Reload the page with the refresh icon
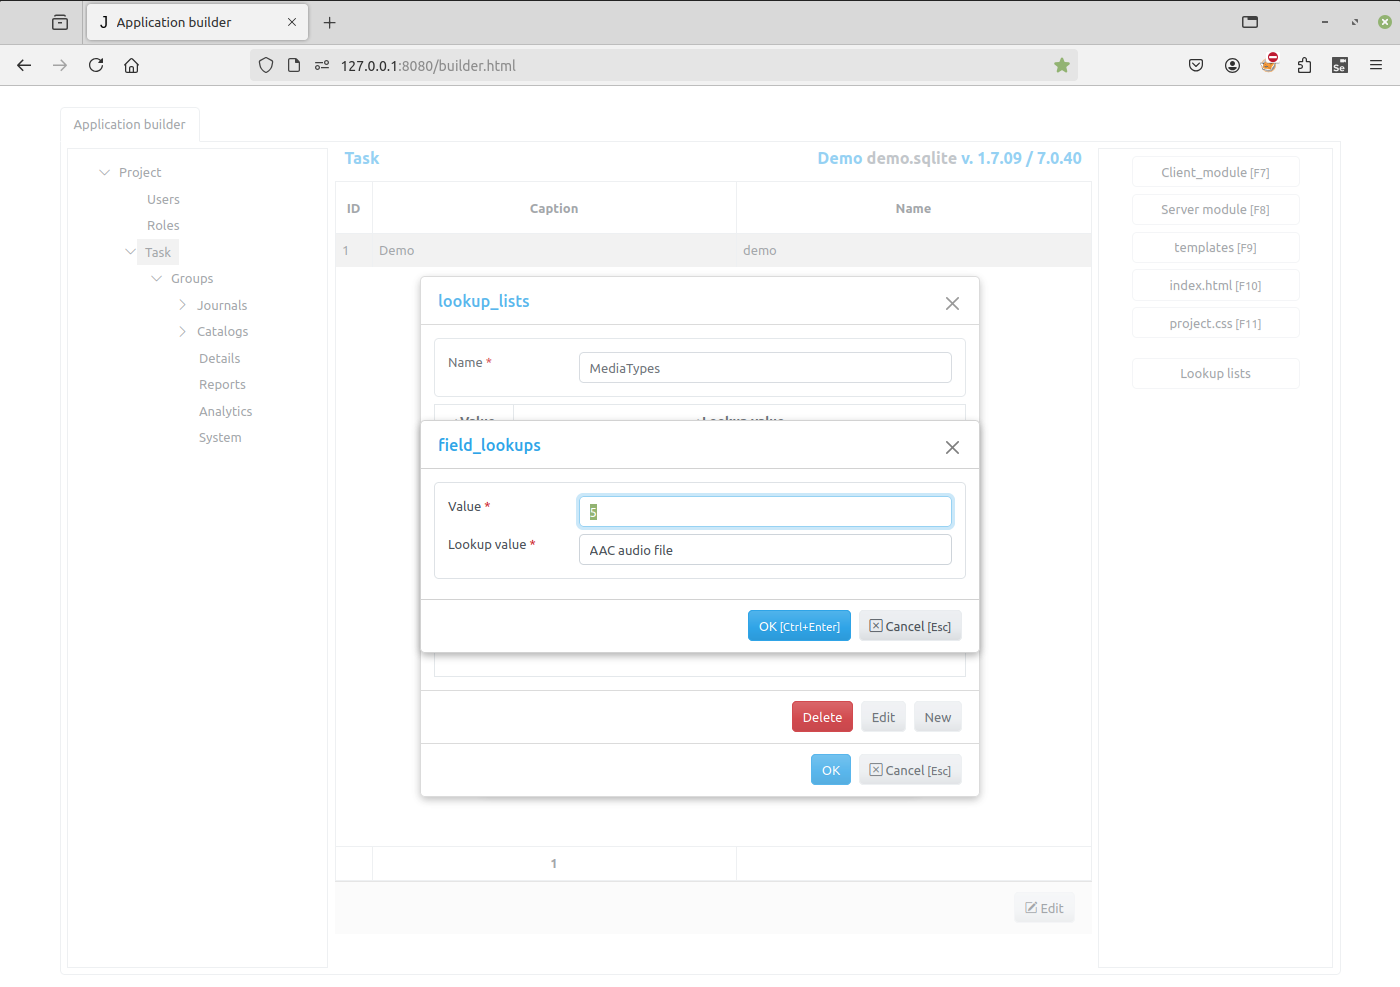This screenshot has height=987, width=1400. point(96,65)
